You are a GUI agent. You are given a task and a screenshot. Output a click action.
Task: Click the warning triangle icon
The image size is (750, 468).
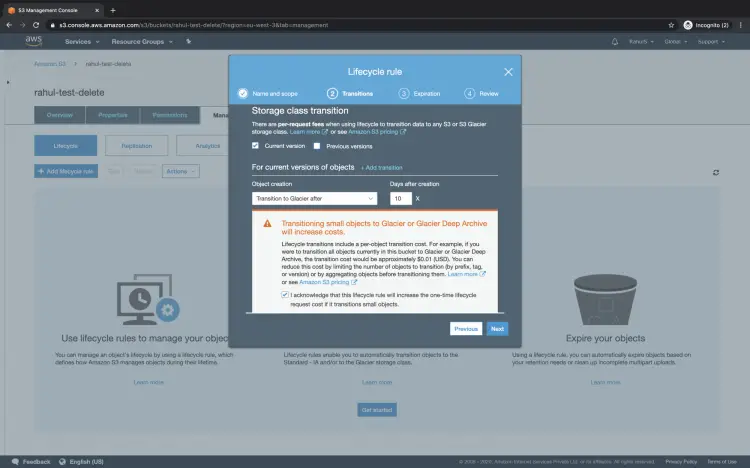(x=267, y=223)
